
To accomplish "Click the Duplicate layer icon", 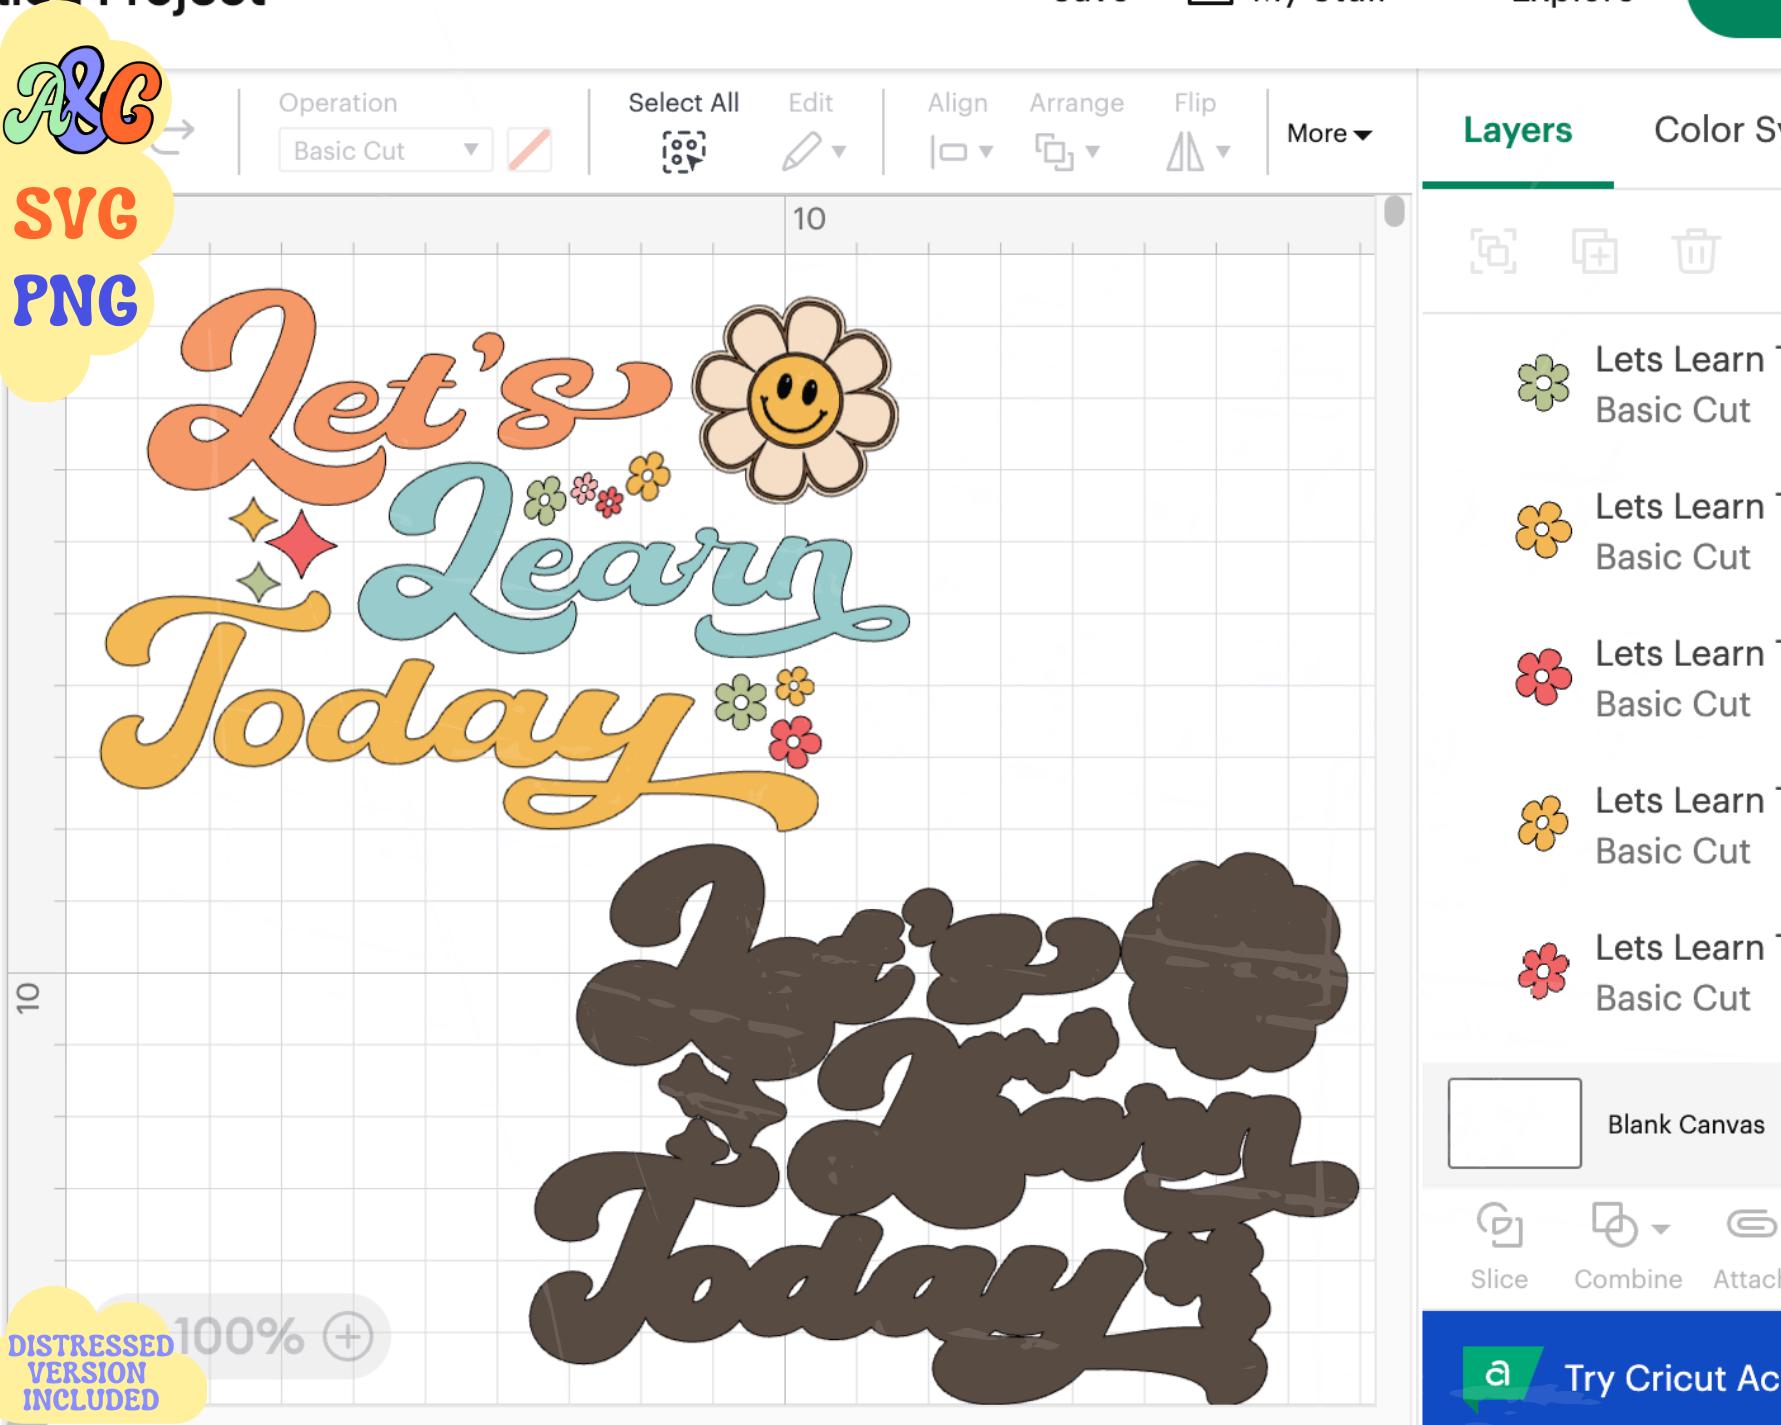I will pos(1594,250).
